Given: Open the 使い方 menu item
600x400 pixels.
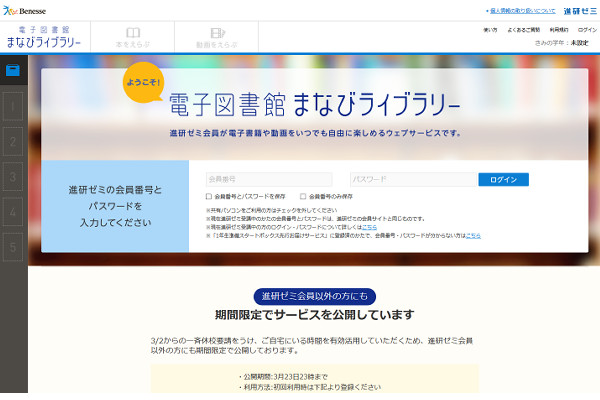Looking at the screenshot, I should [490, 30].
